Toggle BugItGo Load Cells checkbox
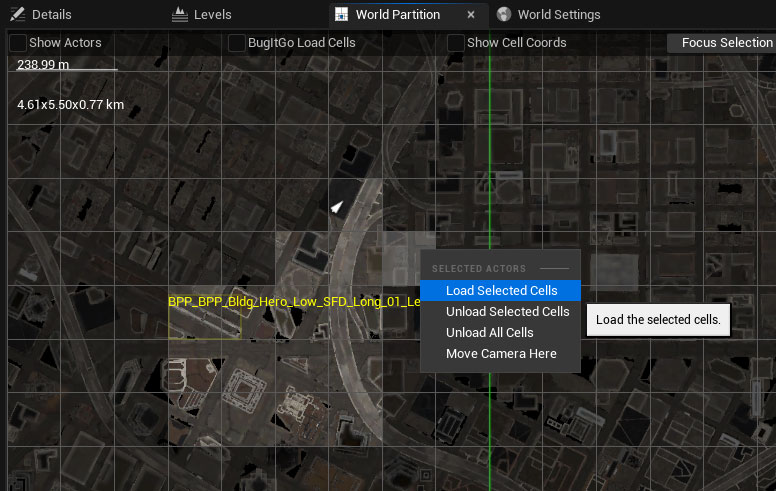The image size is (776, 491). 237,43
